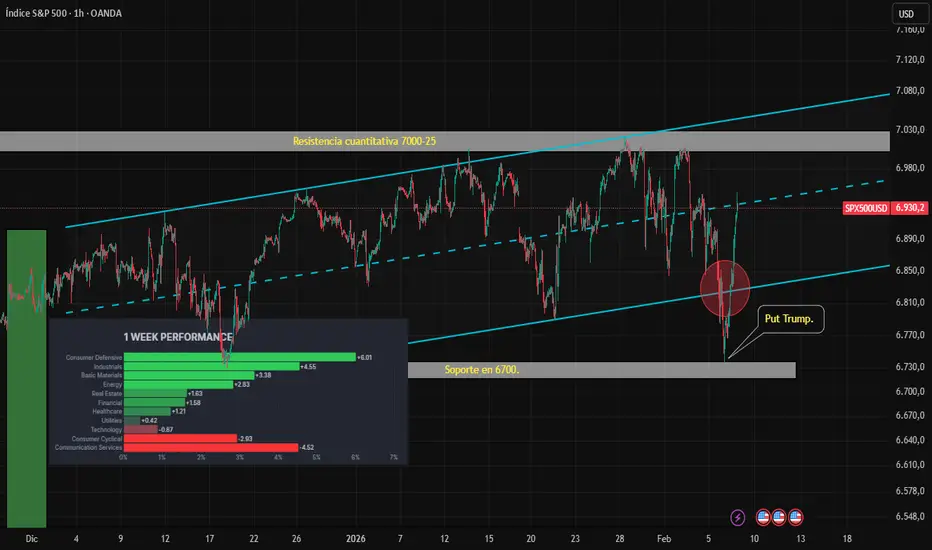Click the Utilities sector label
This screenshot has width=932, height=550.
coord(112,420)
